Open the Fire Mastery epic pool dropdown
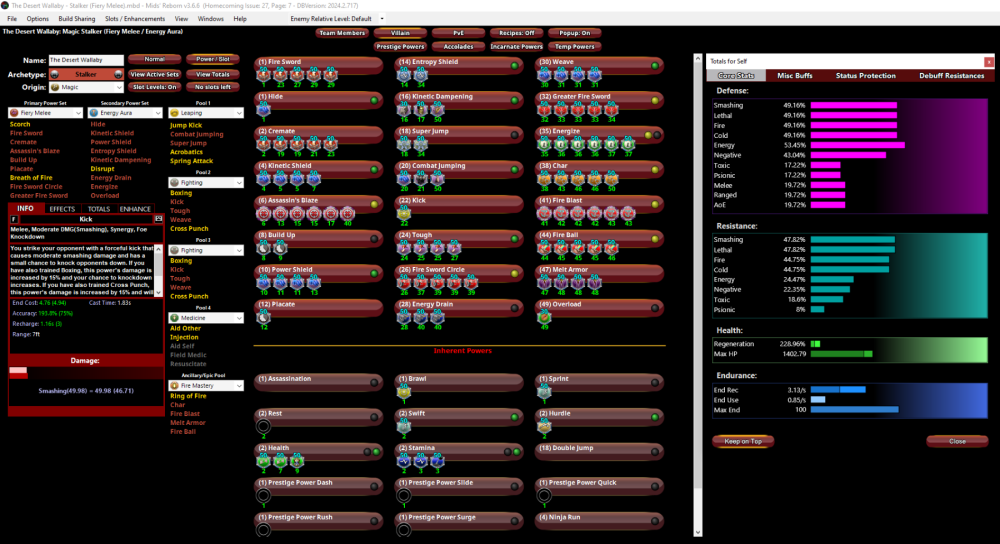 click(x=206, y=386)
